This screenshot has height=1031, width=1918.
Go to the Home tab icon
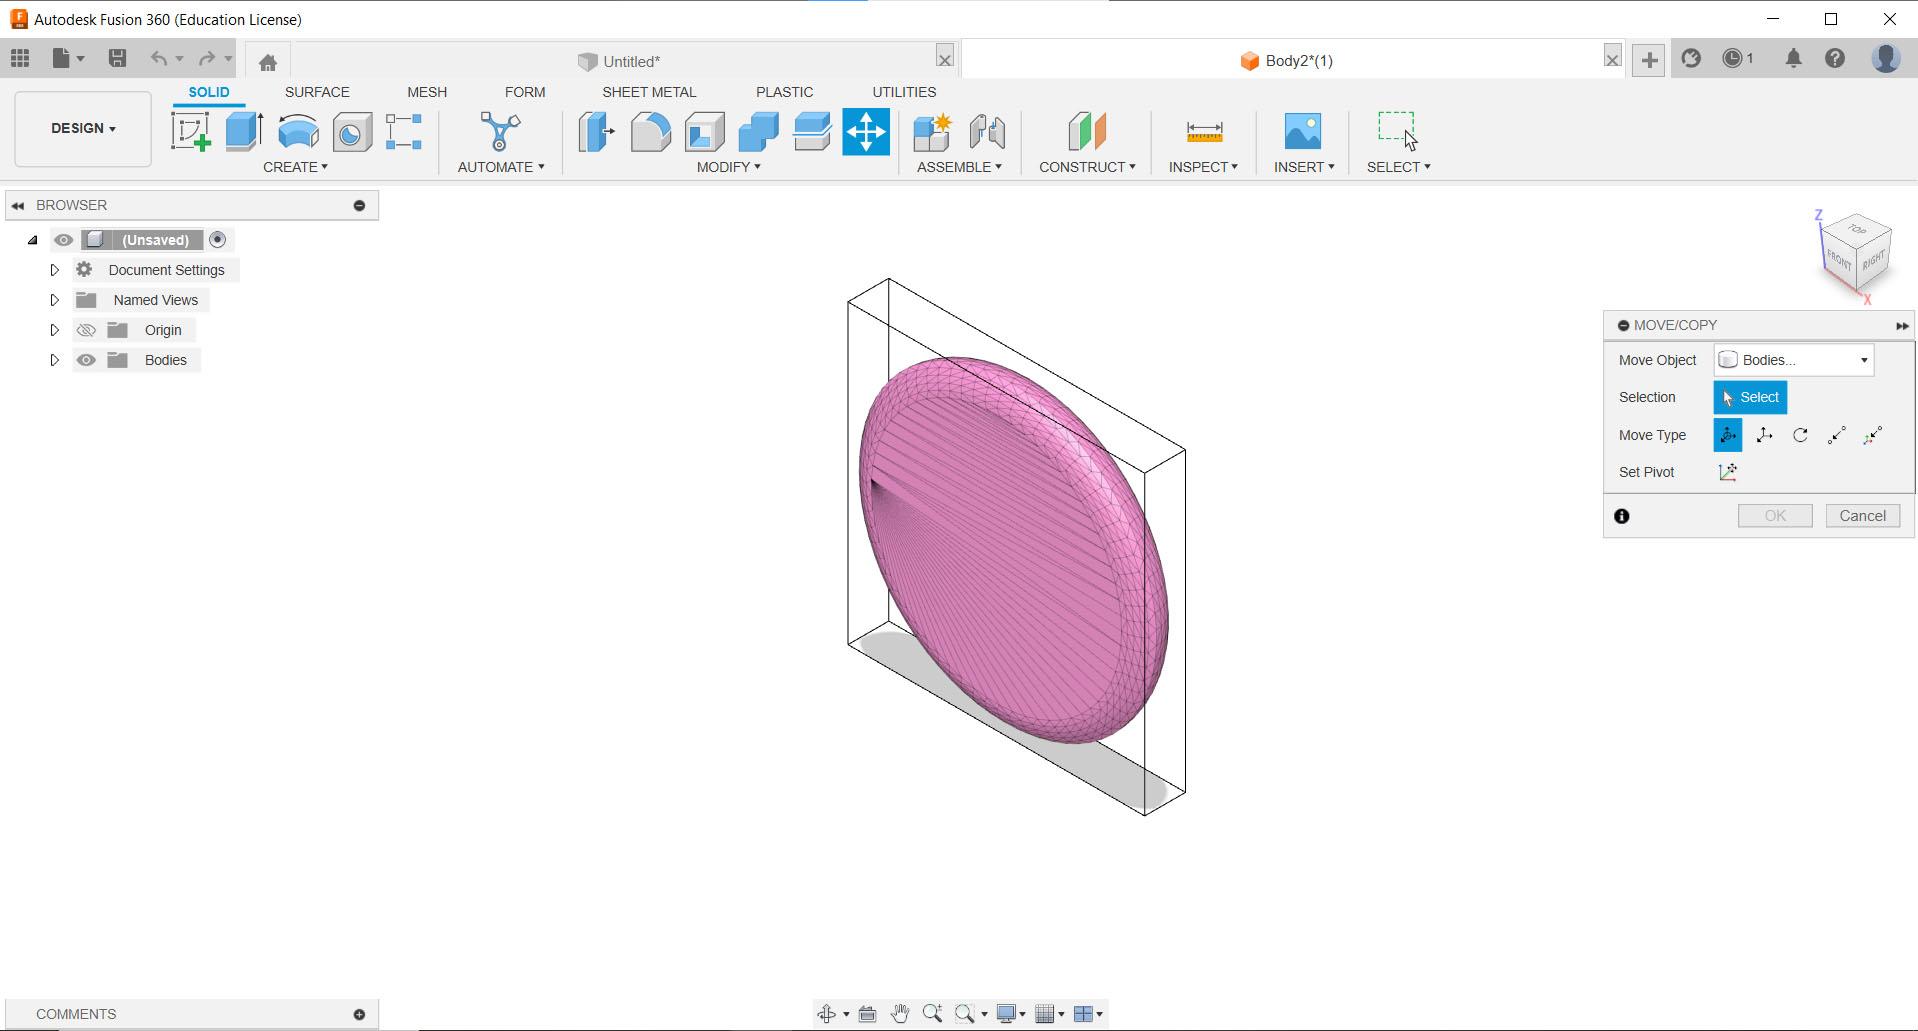click(x=267, y=62)
